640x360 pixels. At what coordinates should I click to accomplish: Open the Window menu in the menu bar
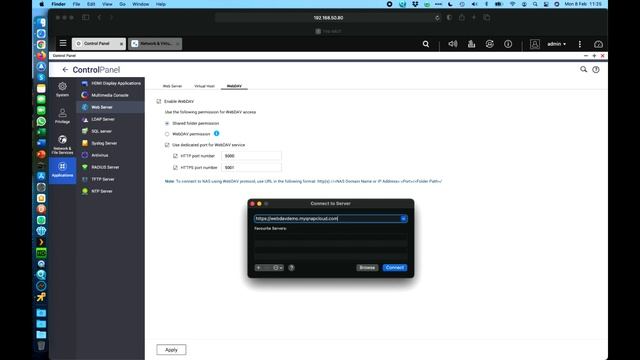(x=140, y=4)
